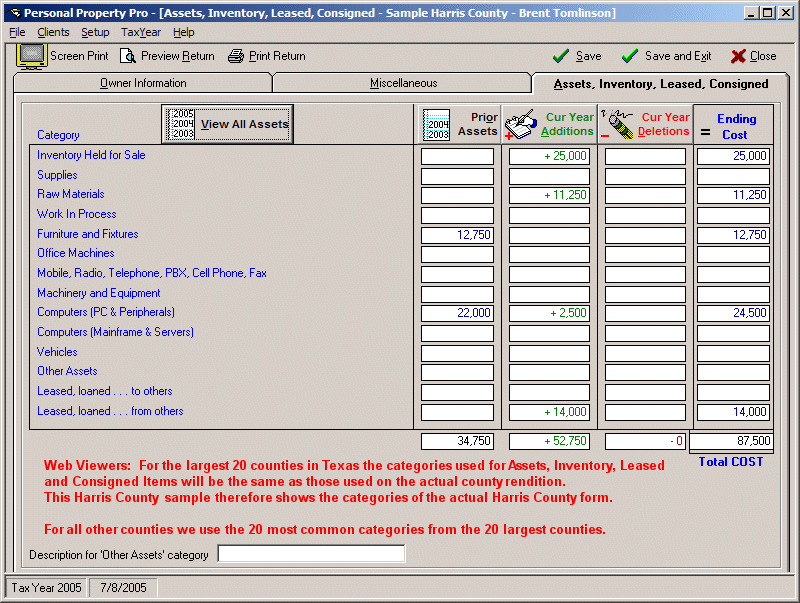800x603 pixels.
Task: Click the Save and Exit checkmark icon
Action: 630,56
